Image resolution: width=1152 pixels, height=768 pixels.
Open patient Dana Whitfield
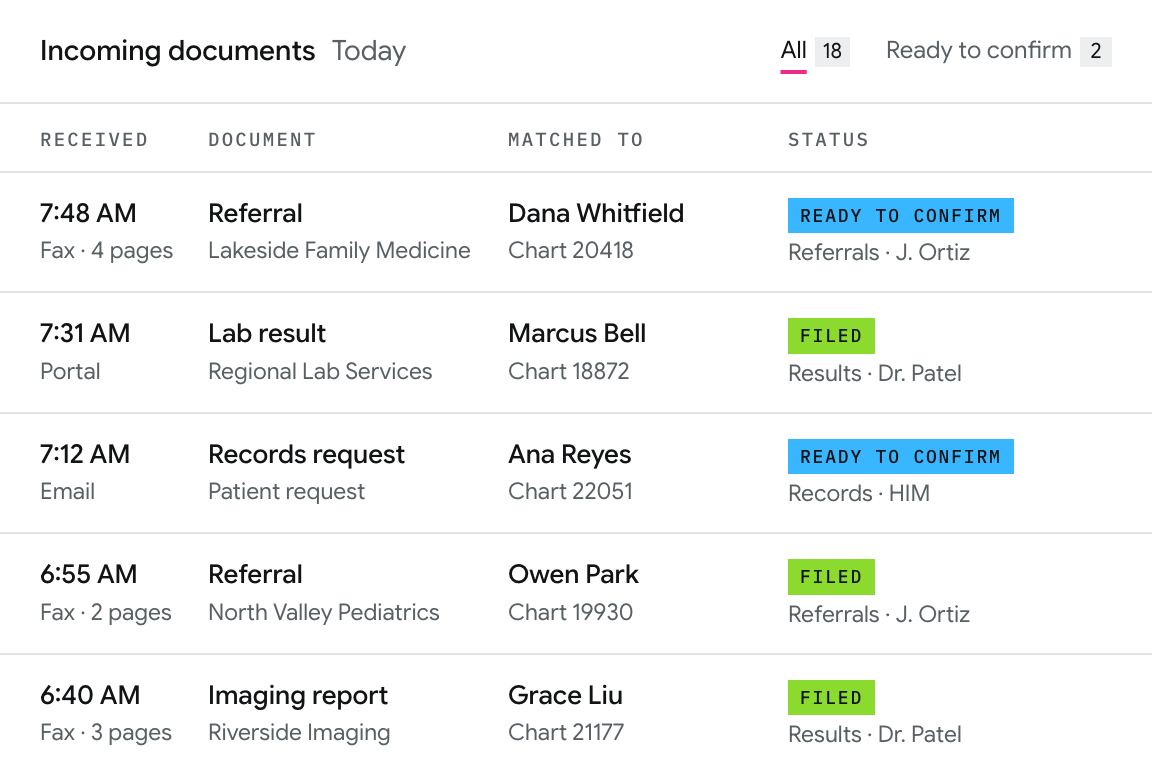(596, 213)
